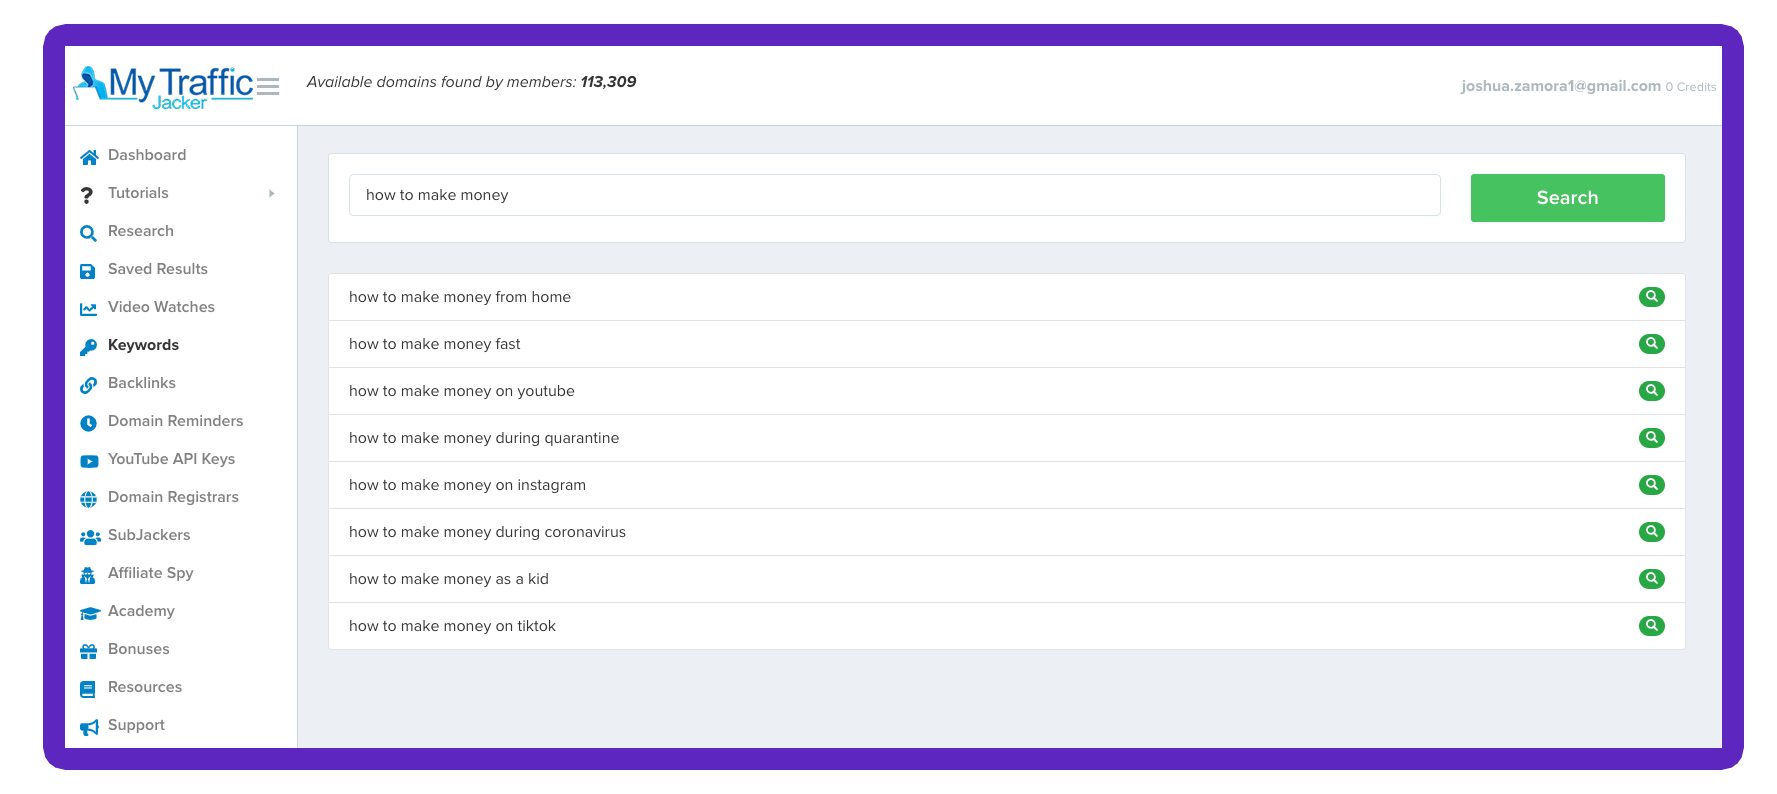Click the Dashboard home icon
Image resolution: width=1777 pixels, height=794 pixels.
point(89,156)
